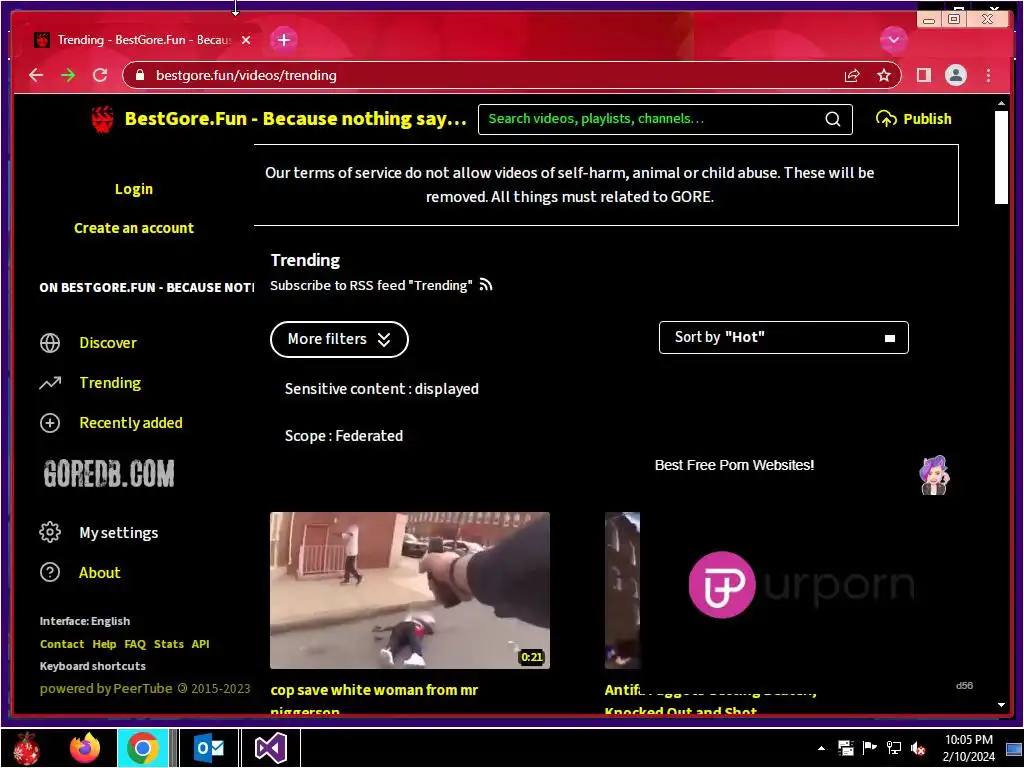Image resolution: width=1024 pixels, height=768 pixels.
Task: Close the Trending - BestGore.Fun tab
Action: pyautogui.click(x=246, y=40)
